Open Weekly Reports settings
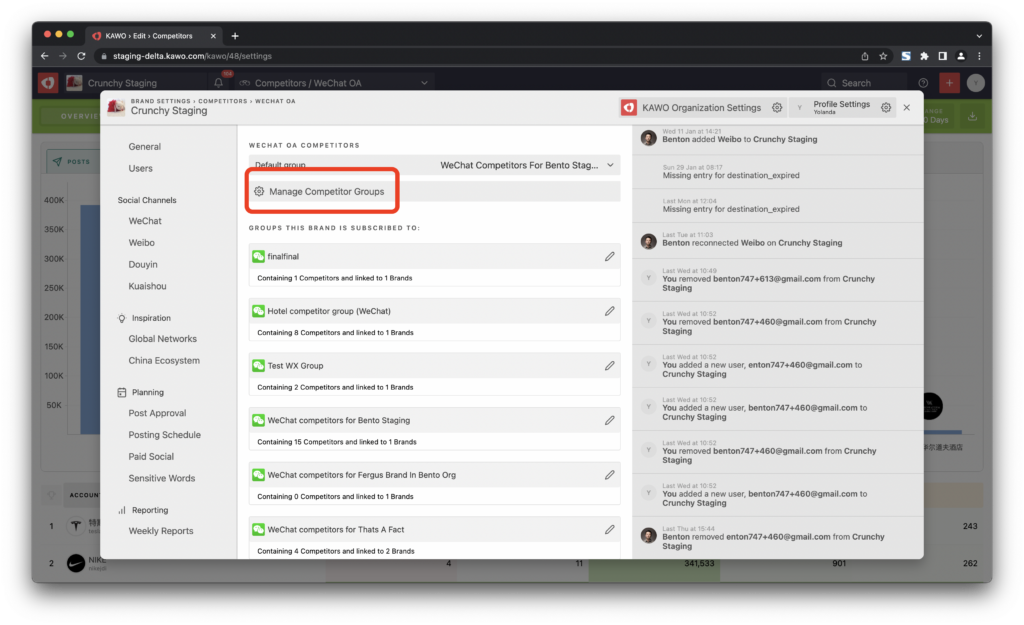The image size is (1024, 625). pyautogui.click(x=161, y=531)
